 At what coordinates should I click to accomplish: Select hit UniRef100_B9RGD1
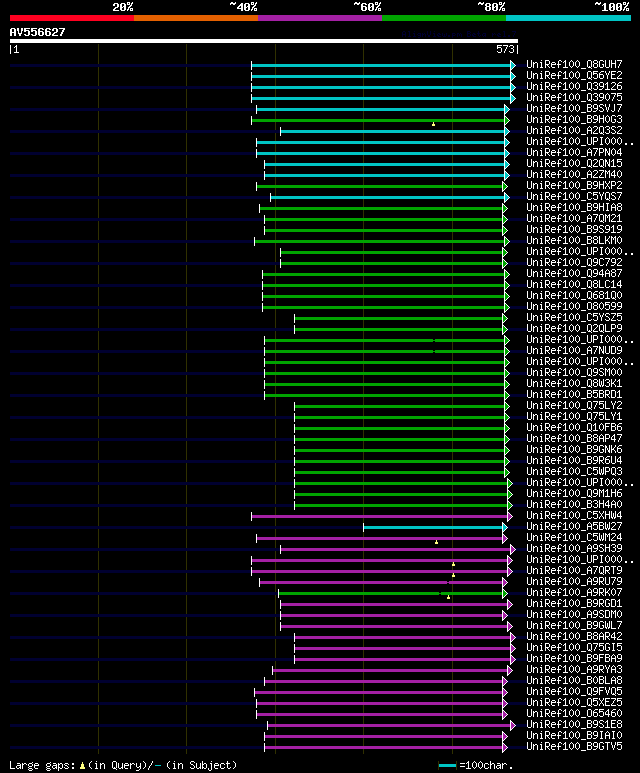574,603
